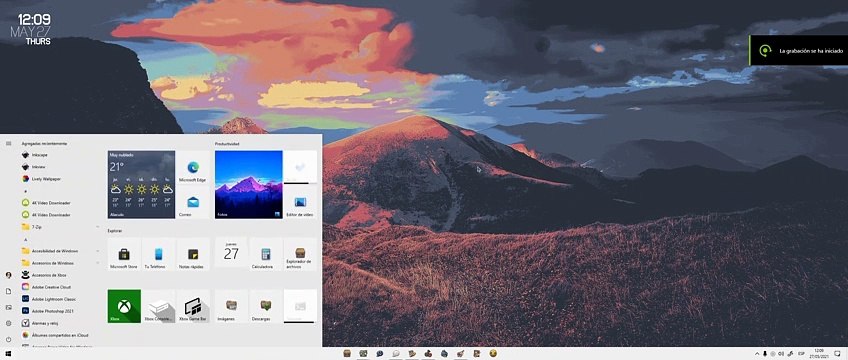Open the user account avatar menu
Image resolution: width=848 pixels, height=360 pixels.
[9, 275]
